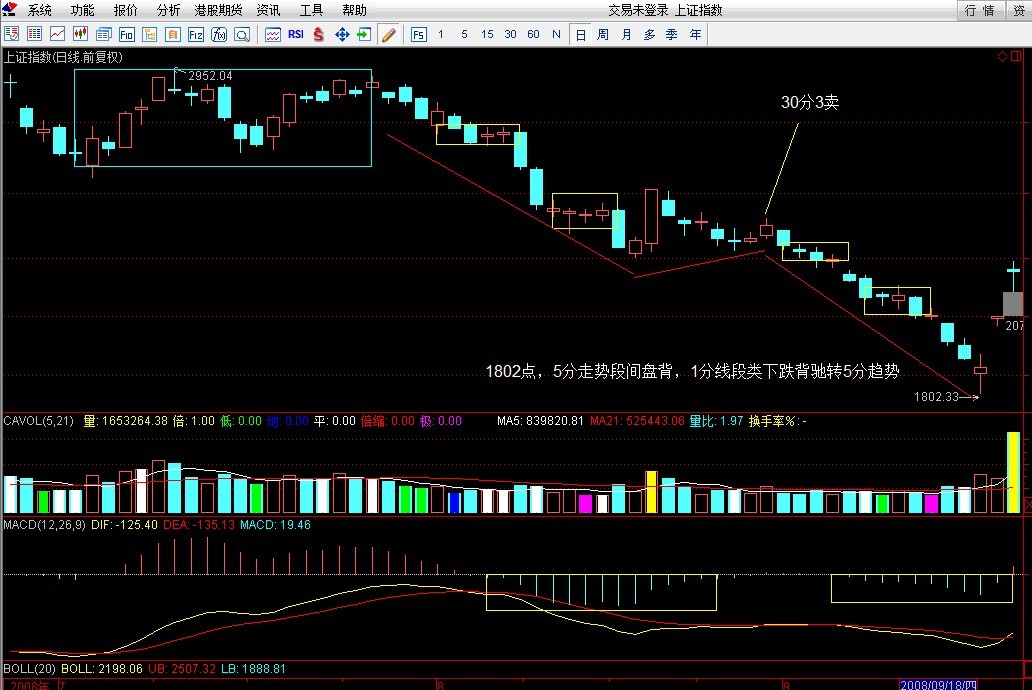Viewport: 1032px width, 690px height.
Task: Click the blue four-arrow move icon
Action: click(x=342, y=34)
